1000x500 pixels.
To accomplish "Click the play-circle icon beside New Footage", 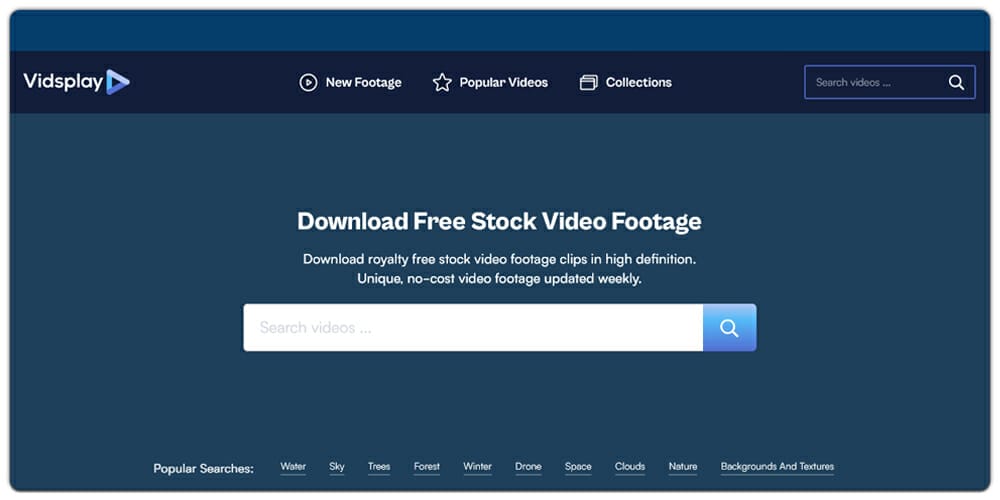I will coord(308,83).
